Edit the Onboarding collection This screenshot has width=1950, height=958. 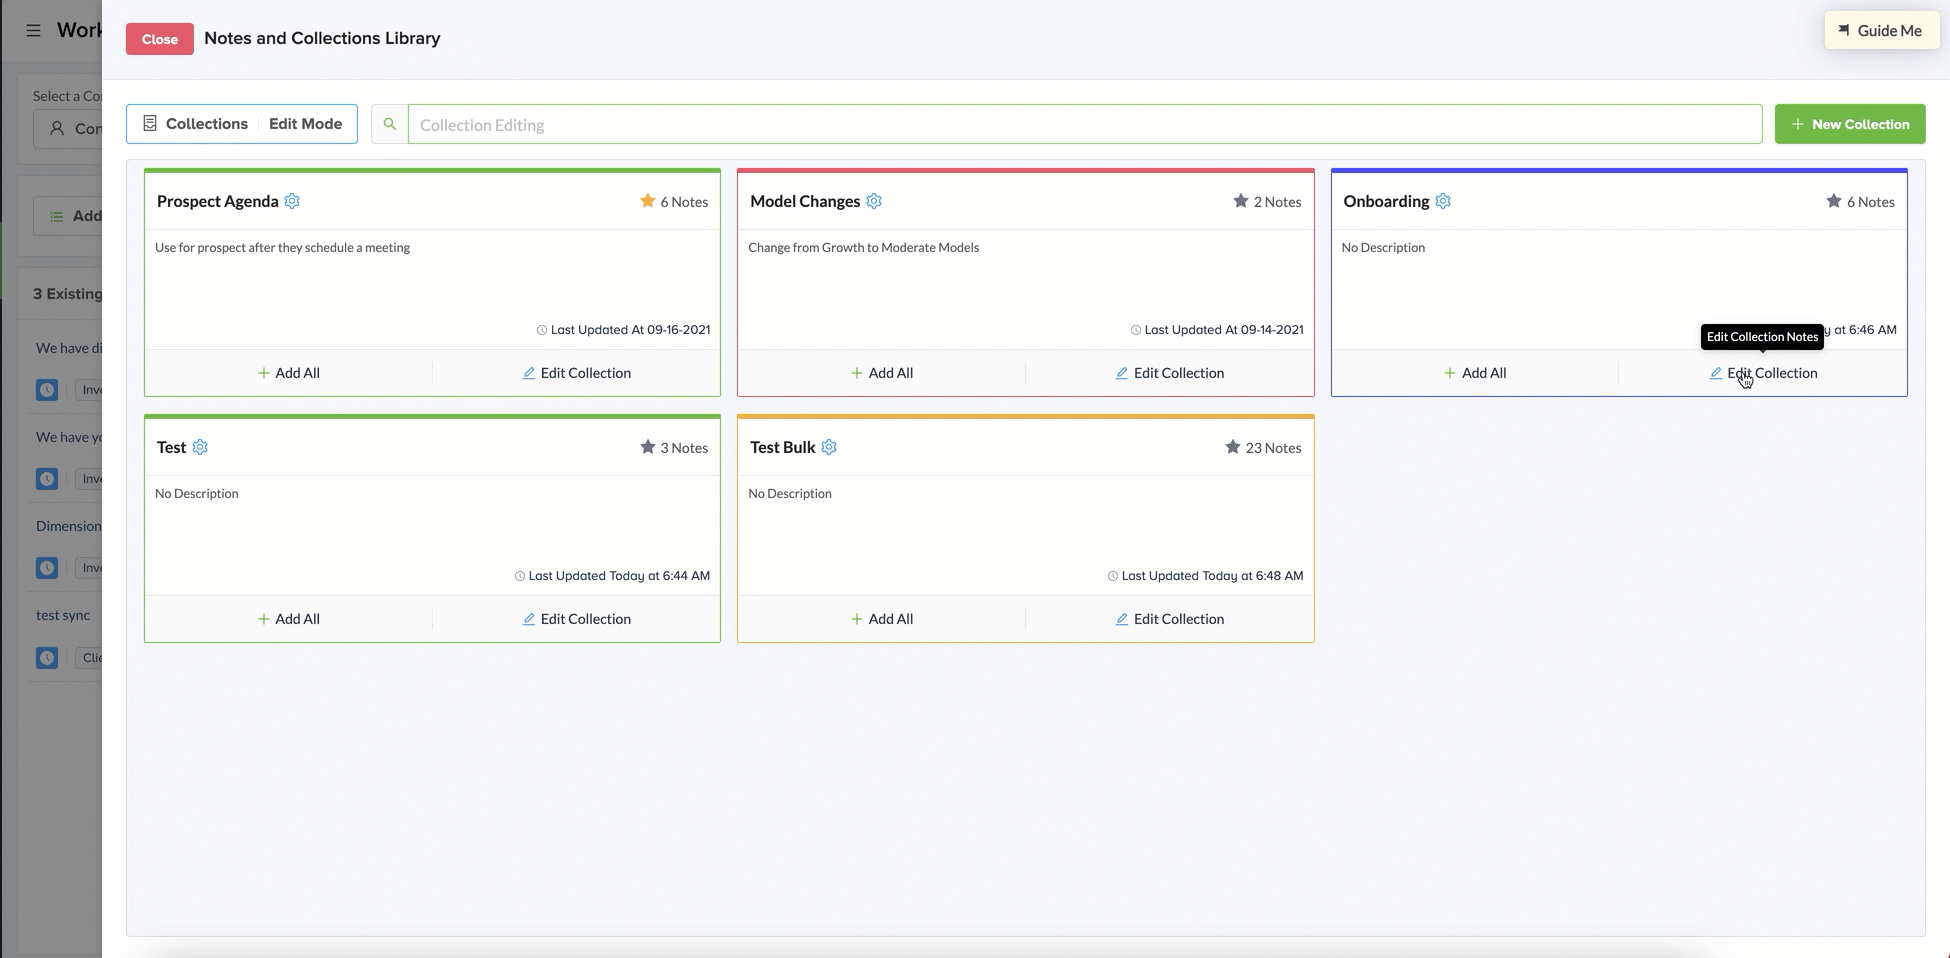tap(1763, 373)
